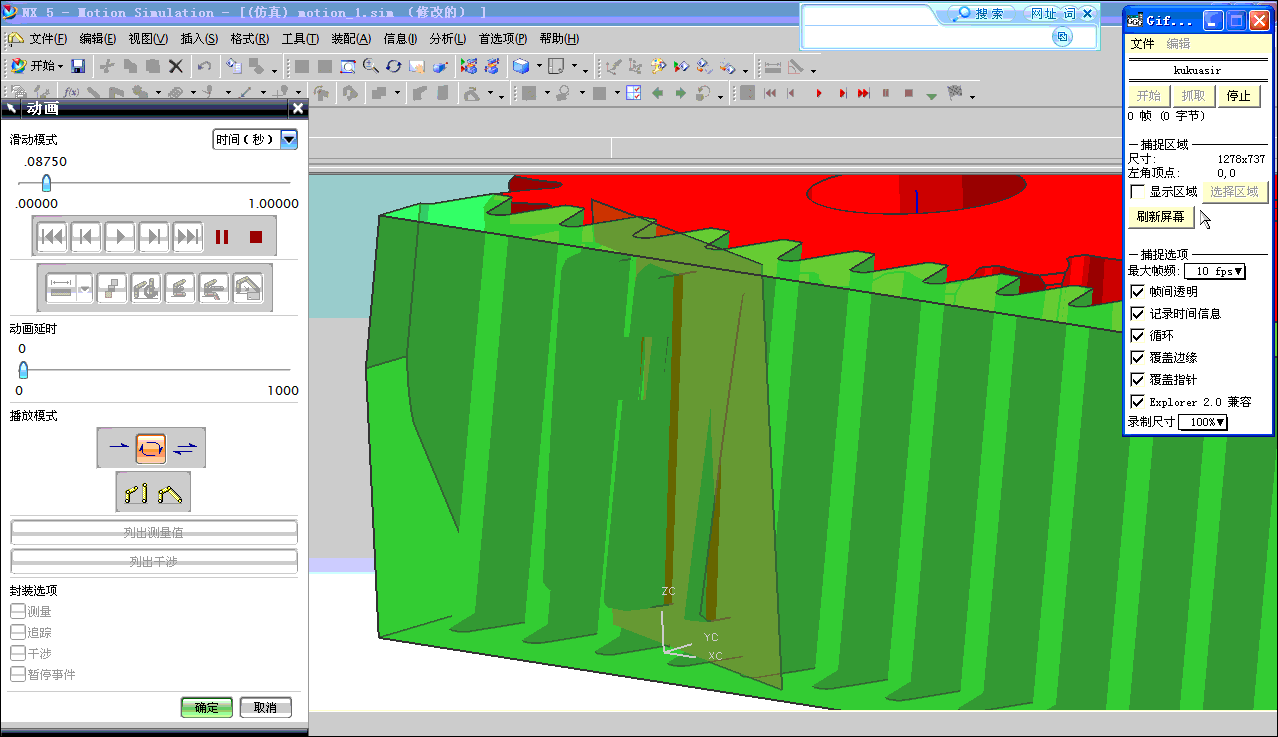Click the 动画延时 slider handle
The image size is (1278, 737).
(23, 369)
